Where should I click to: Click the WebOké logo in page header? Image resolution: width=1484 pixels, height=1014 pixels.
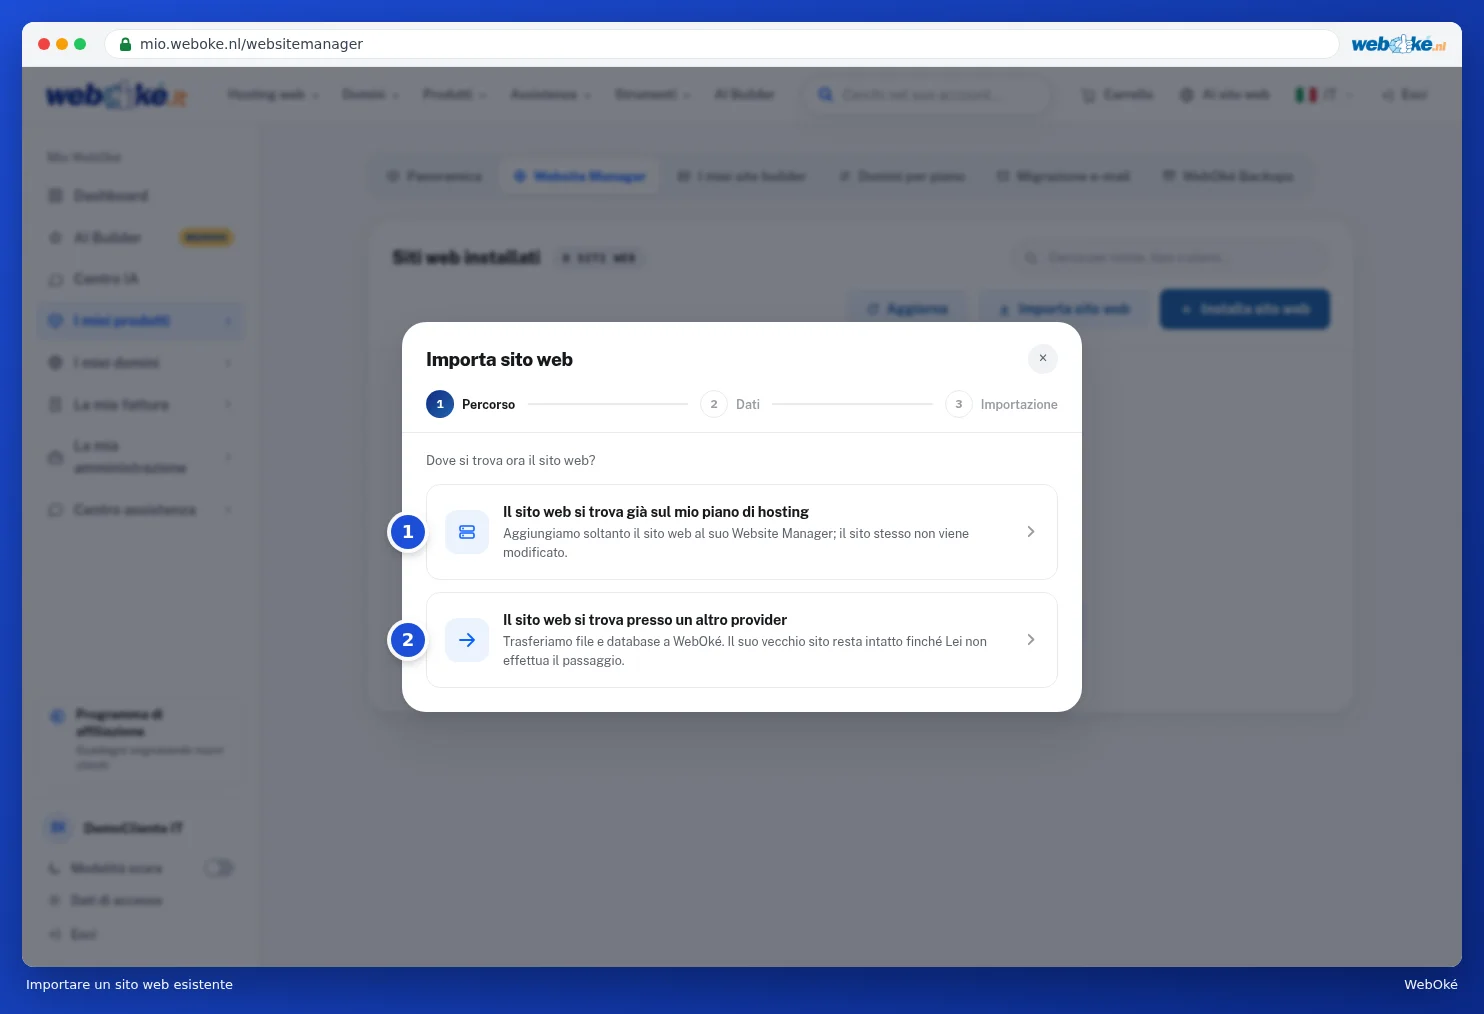coord(116,95)
